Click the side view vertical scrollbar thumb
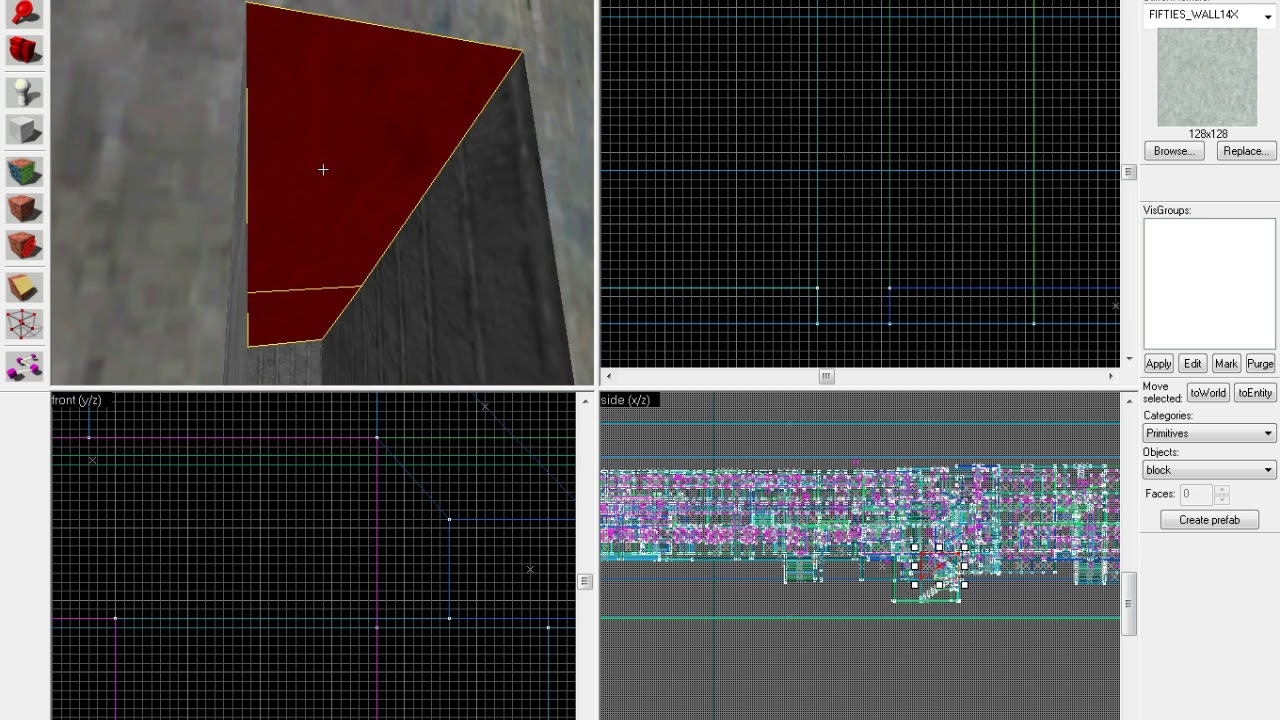This screenshot has width=1280, height=720. (1129, 603)
